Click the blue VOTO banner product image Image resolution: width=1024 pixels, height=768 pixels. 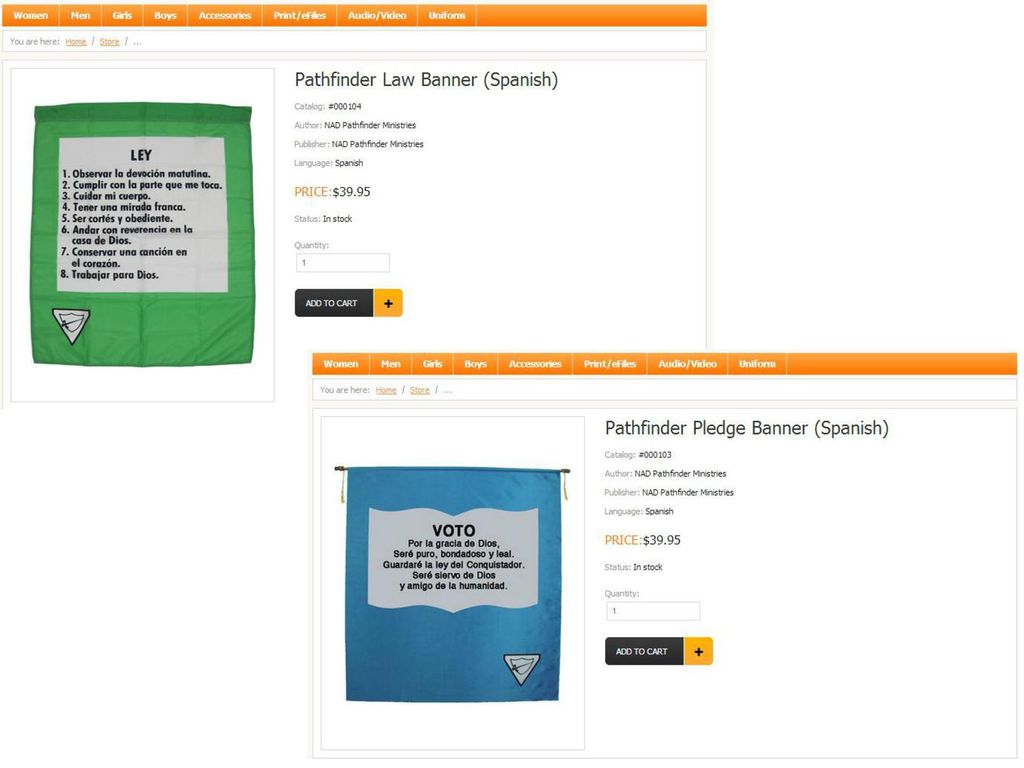[453, 584]
